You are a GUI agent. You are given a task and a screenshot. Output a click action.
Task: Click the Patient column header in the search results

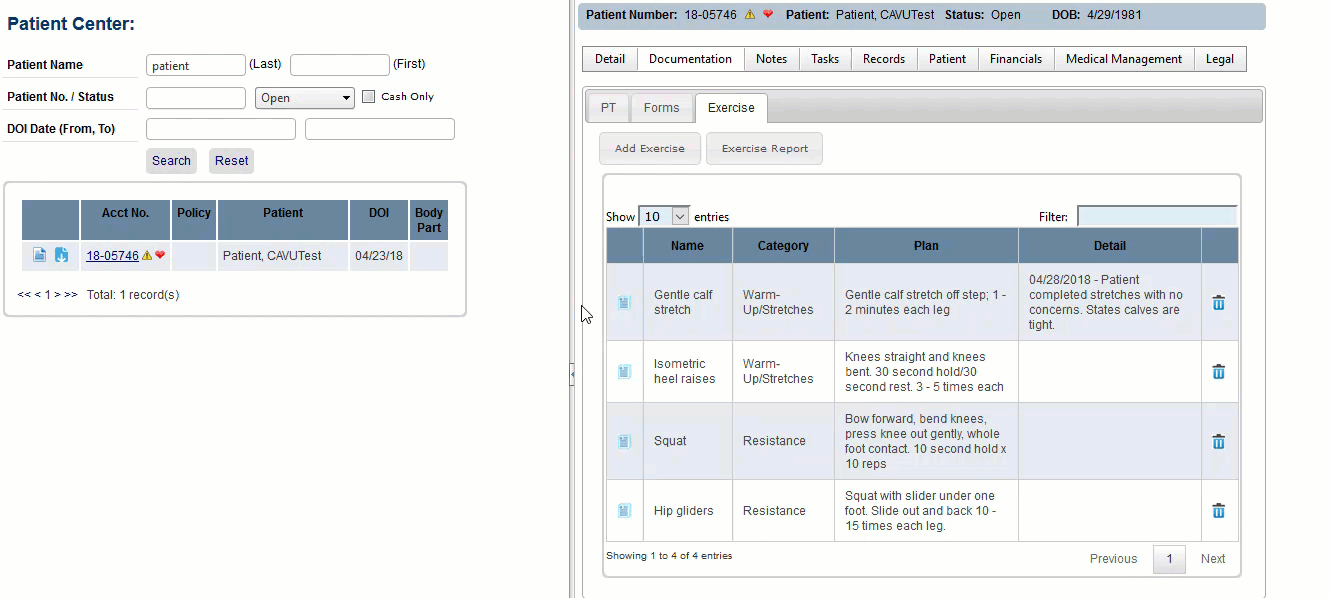[x=283, y=220]
